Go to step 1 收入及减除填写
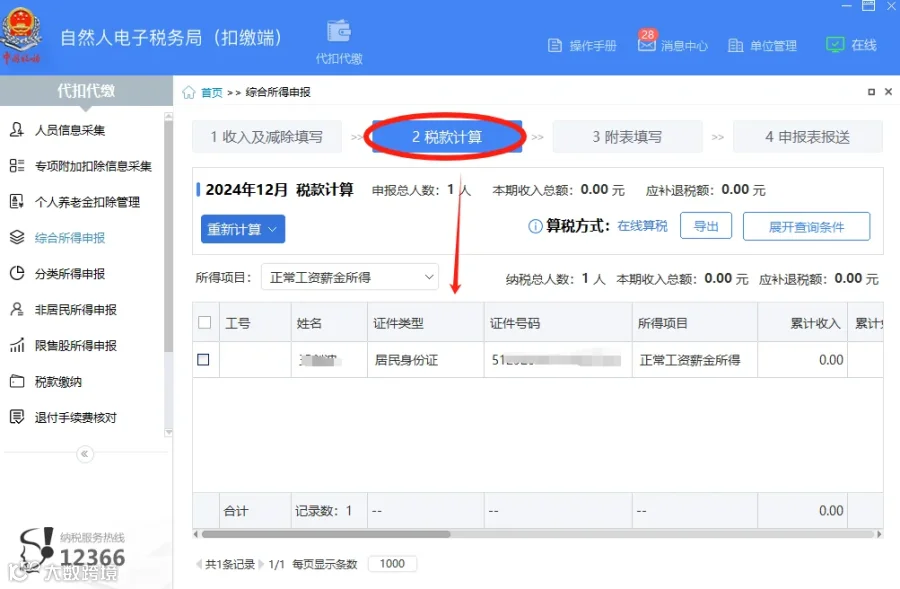The width and height of the screenshot is (900, 589). 267,137
